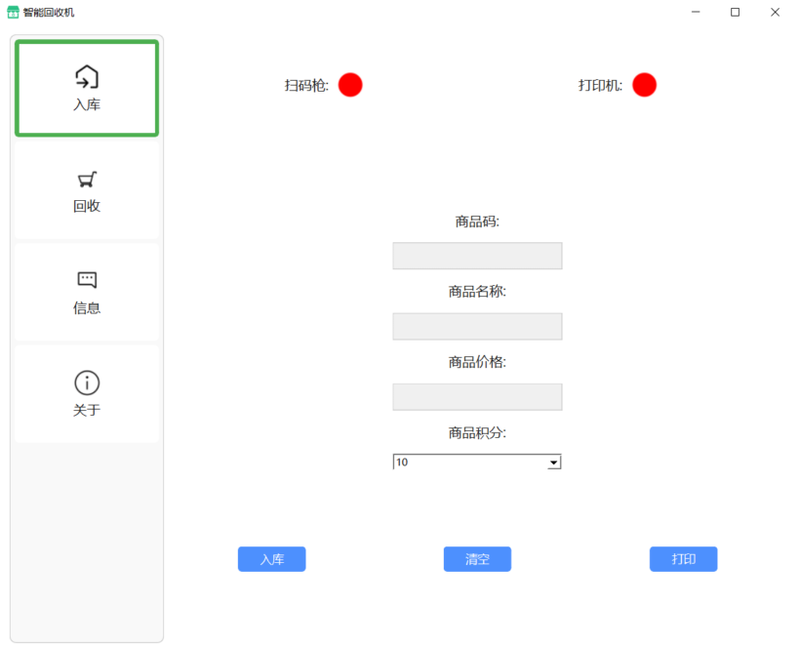This screenshot has height=645, width=800.
Task: Click the 扫码枪: label
Action: (x=307, y=85)
